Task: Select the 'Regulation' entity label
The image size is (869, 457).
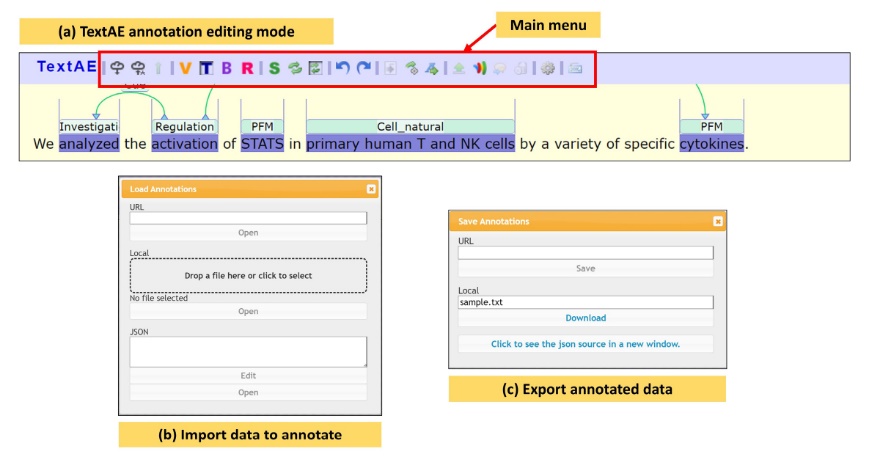Action: click(185, 126)
